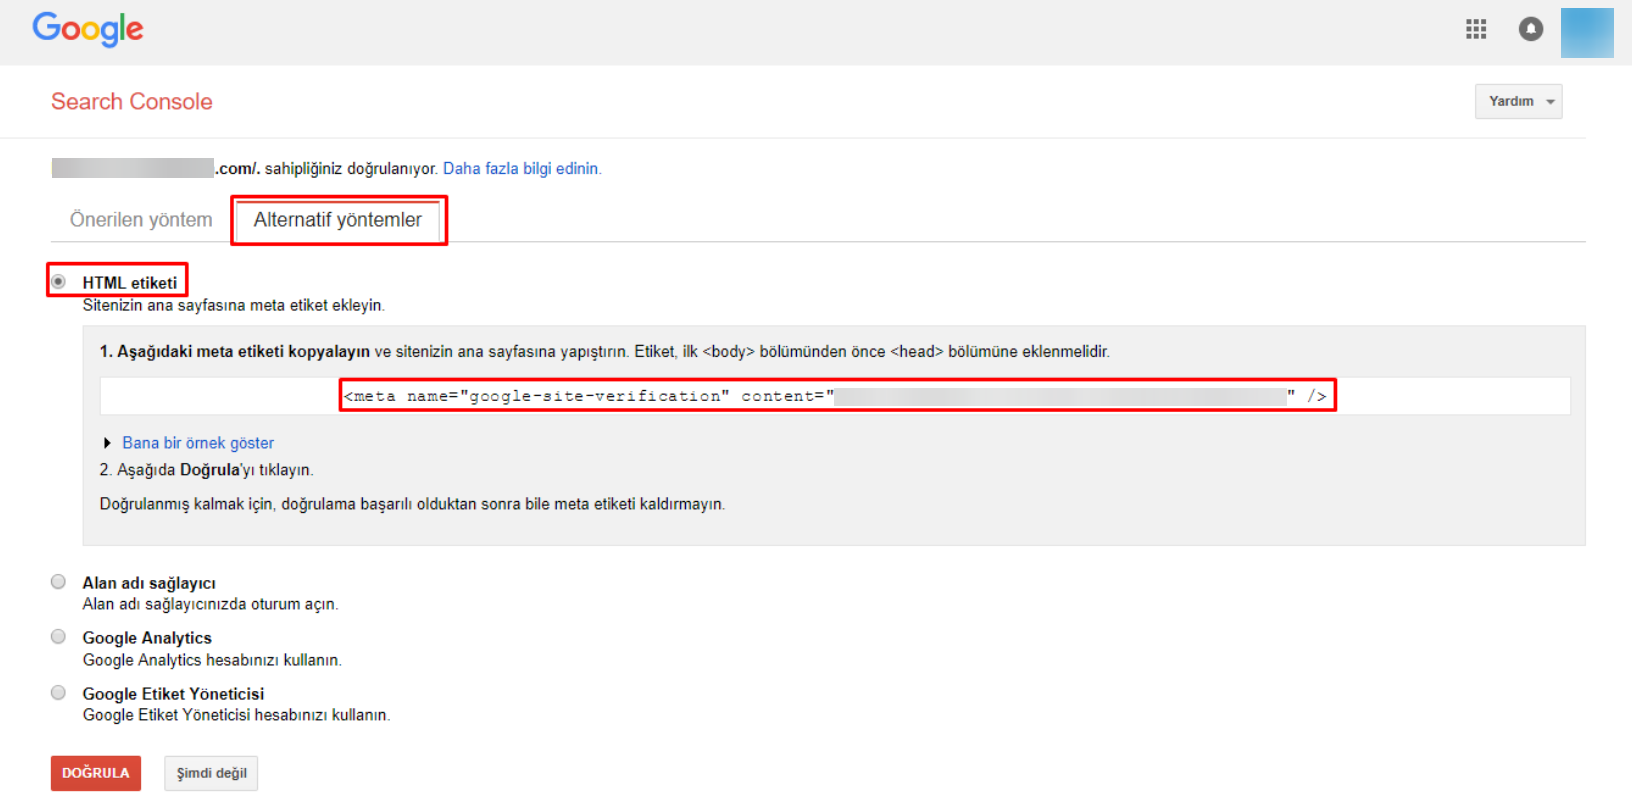This screenshot has height=793, width=1632.
Task: Select the Alan adı sağlayıcı radio button
Action: (x=59, y=582)
